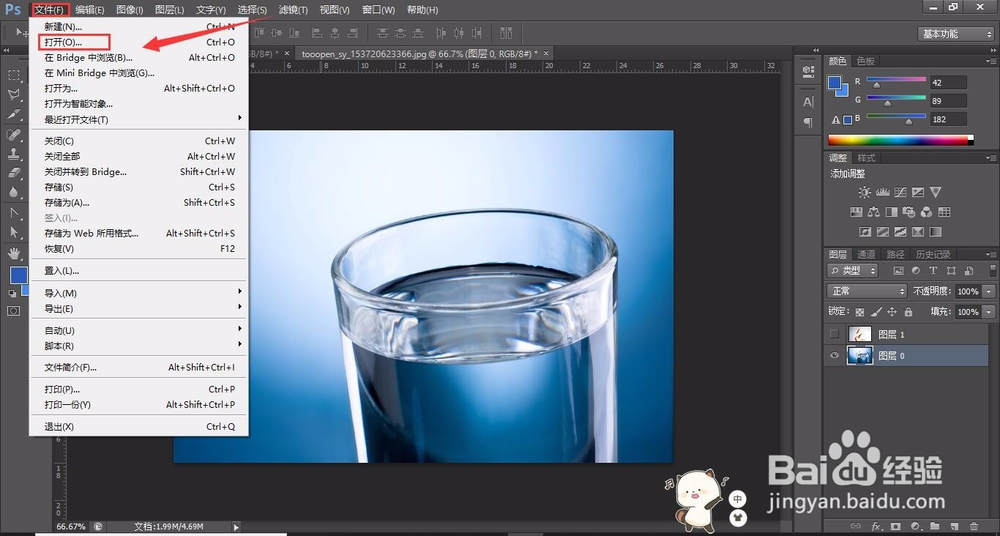Click 打印(P)... menu item

[138, 389]
